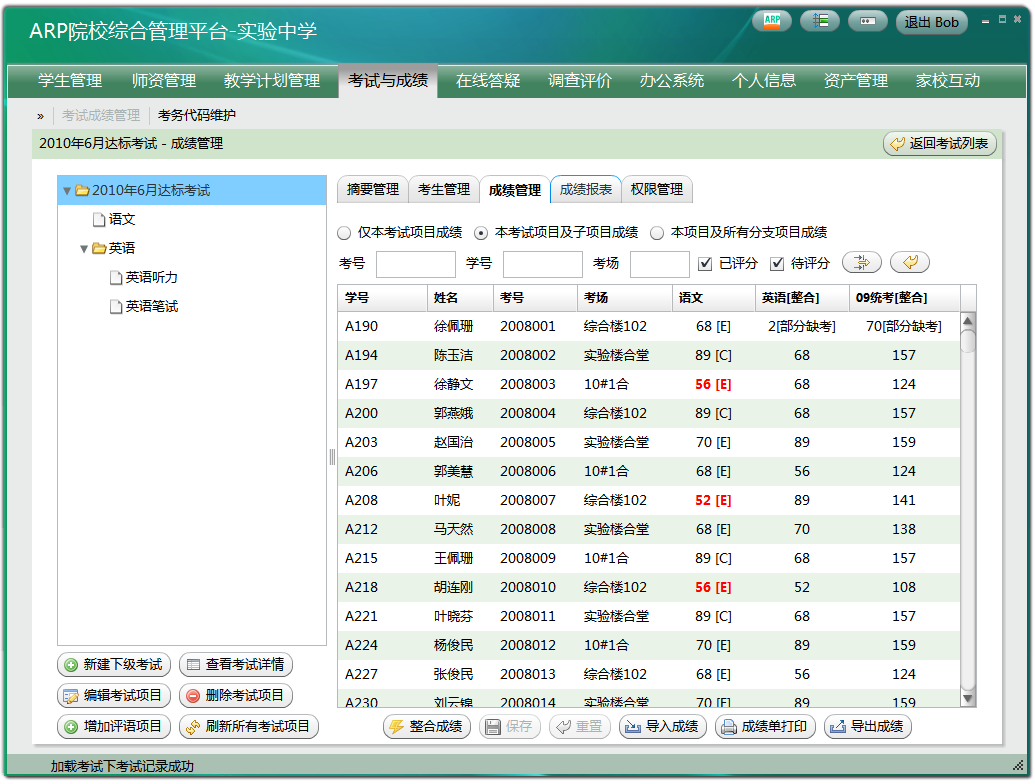Select 本项目及所有分支项目成绩 radio button

pyautogui.click(x=657, y=233)
